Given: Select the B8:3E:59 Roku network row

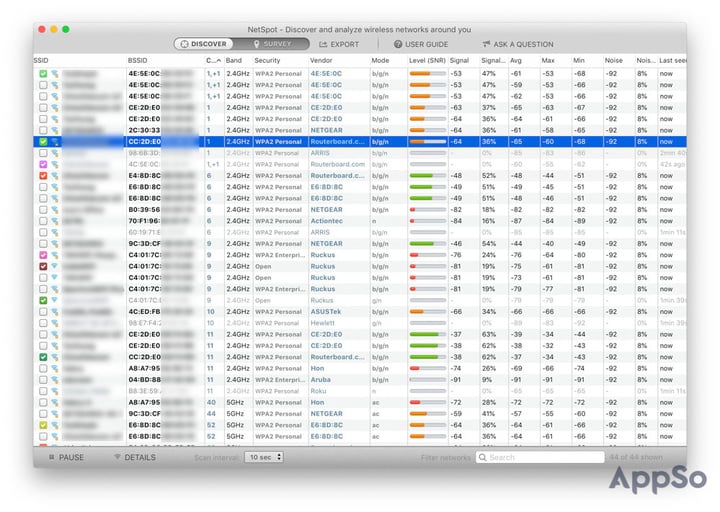Looking at the screenshot, I should click(360, 391).
